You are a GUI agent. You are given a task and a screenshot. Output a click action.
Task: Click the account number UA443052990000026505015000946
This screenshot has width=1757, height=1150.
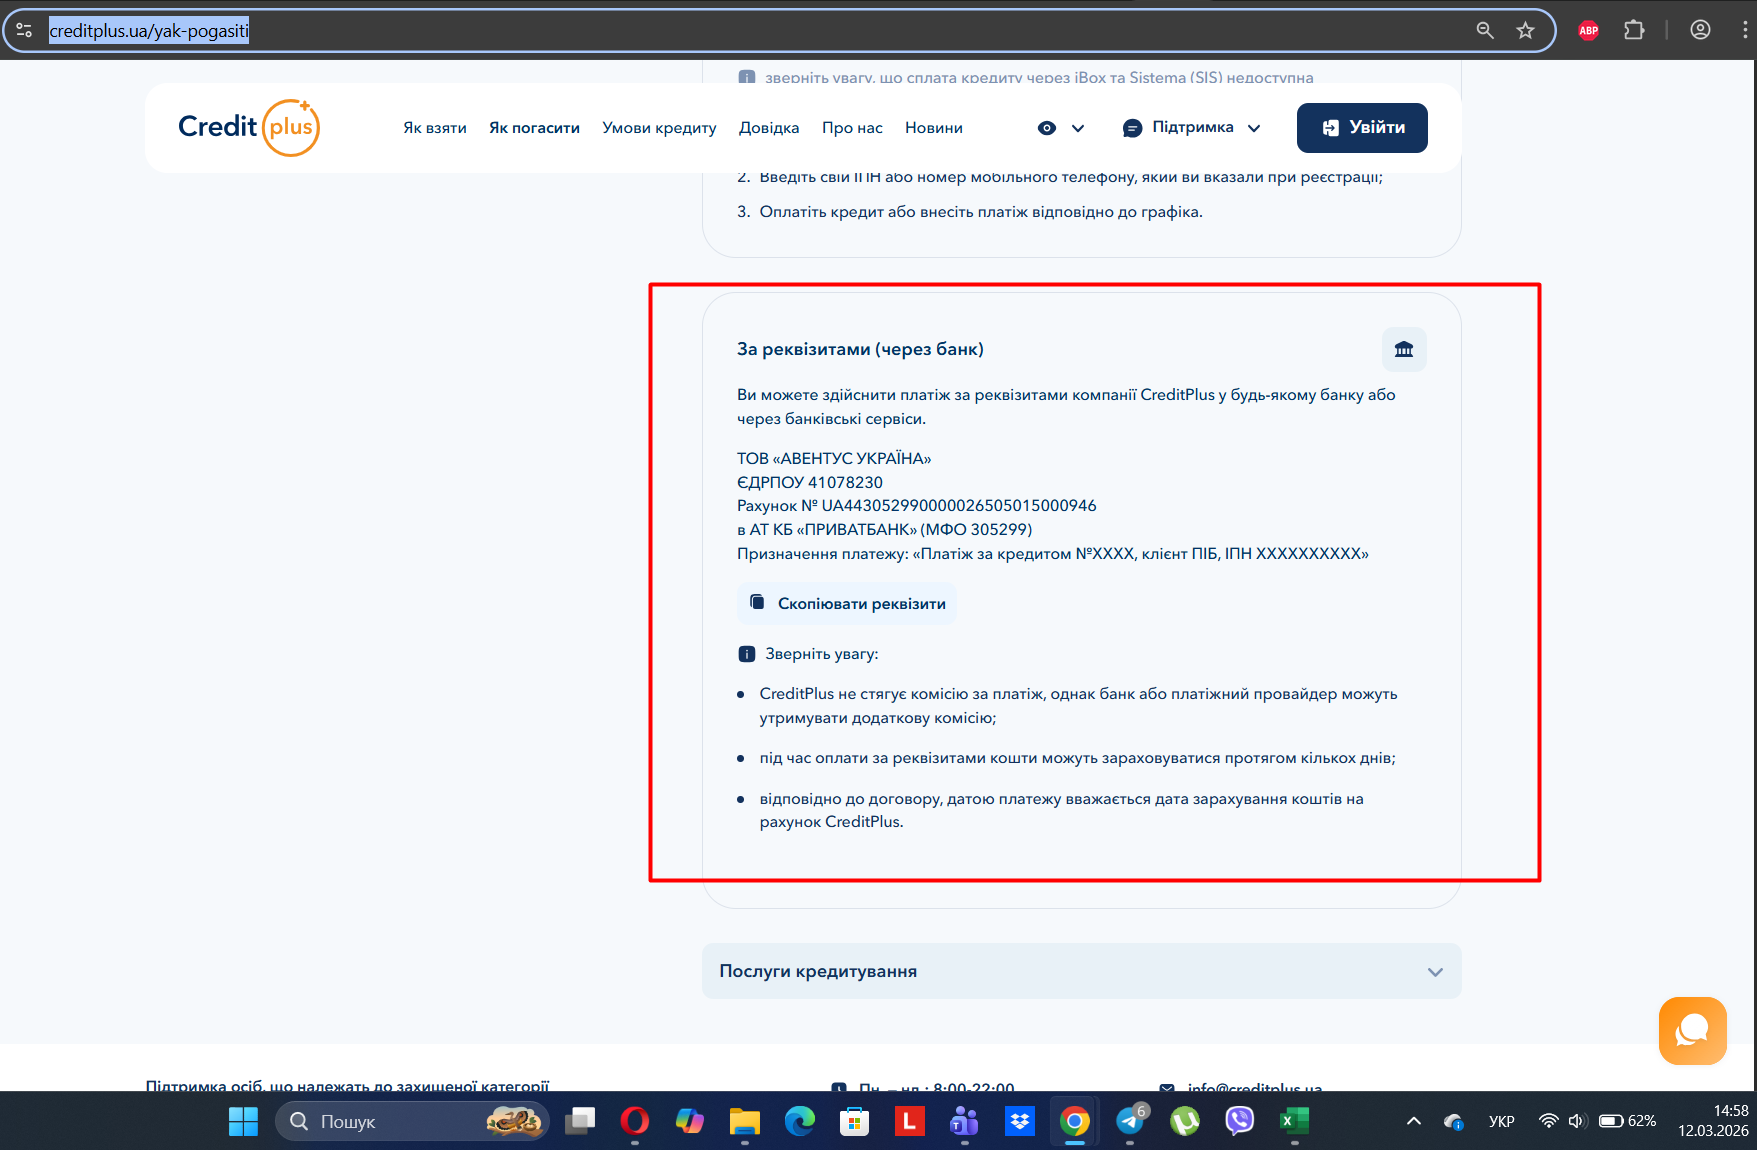pos(959,506)
